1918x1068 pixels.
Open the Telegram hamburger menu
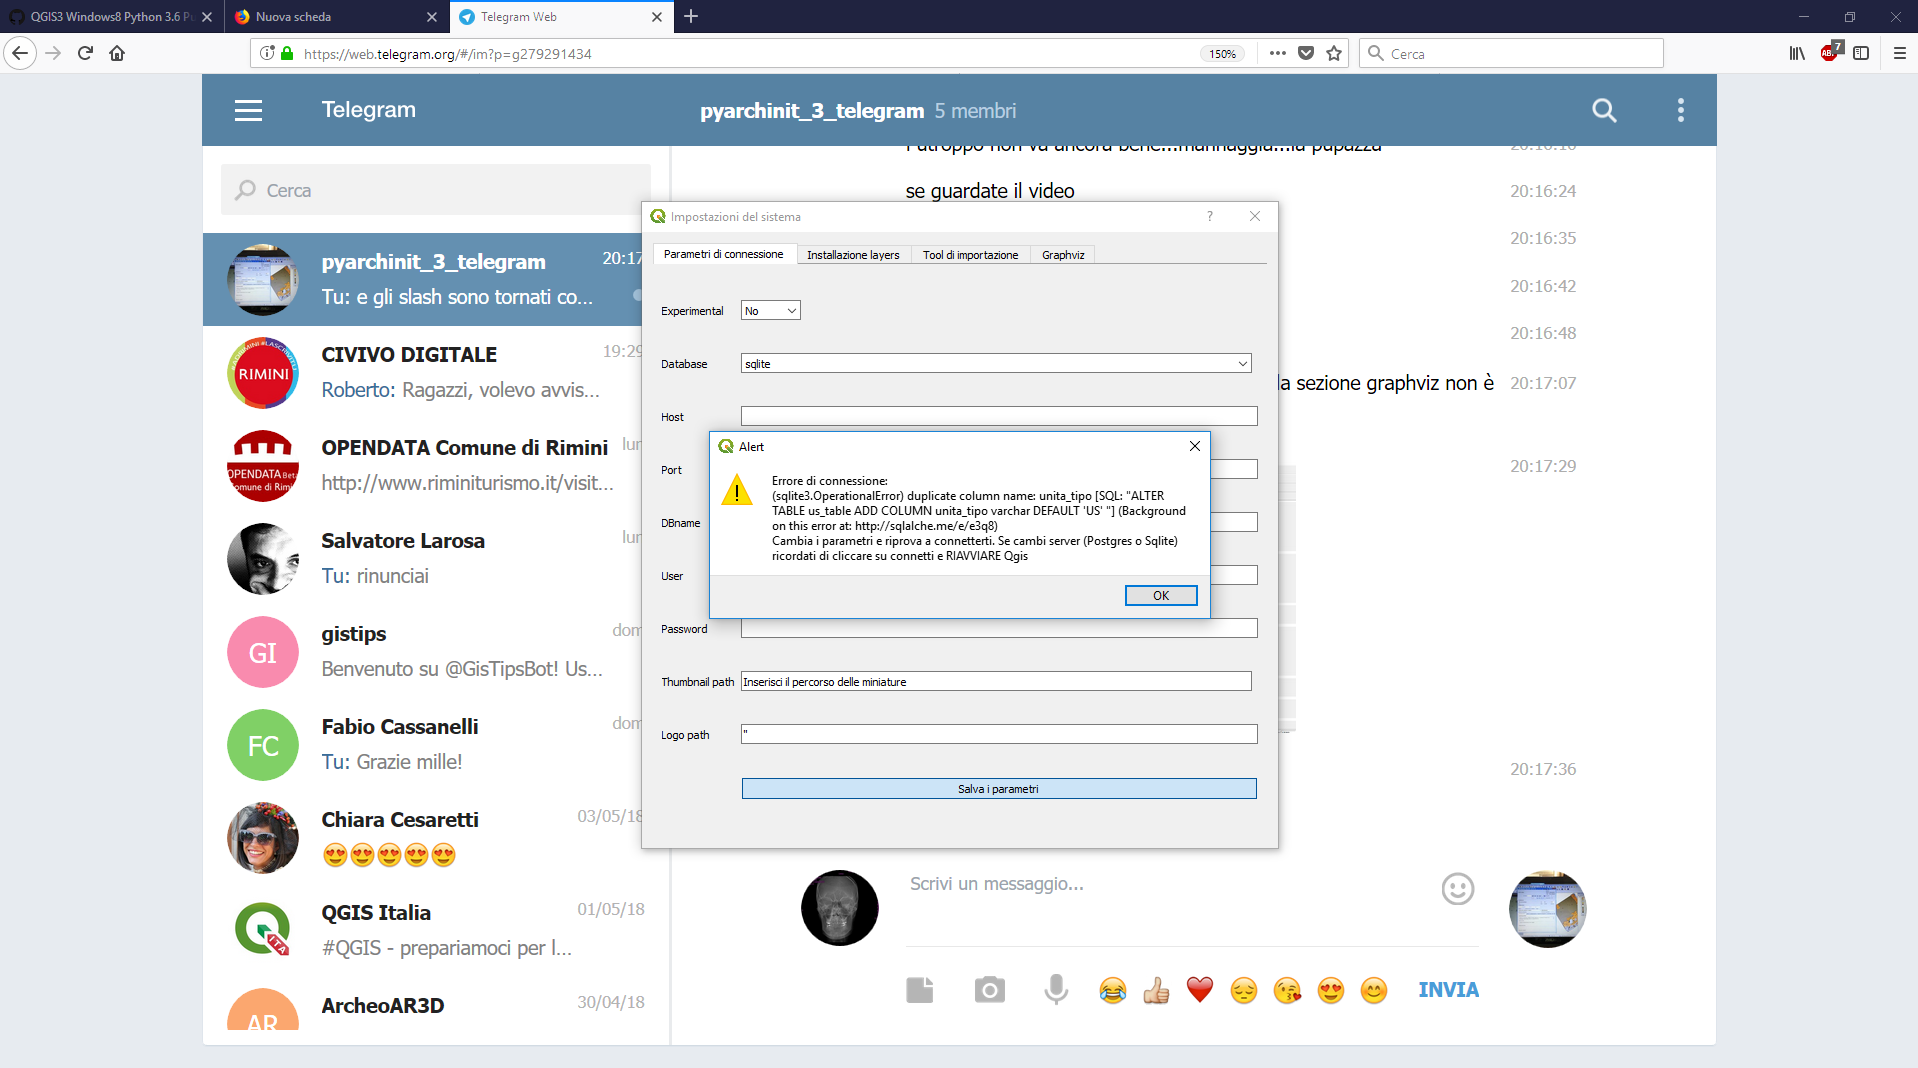[248, 110]
